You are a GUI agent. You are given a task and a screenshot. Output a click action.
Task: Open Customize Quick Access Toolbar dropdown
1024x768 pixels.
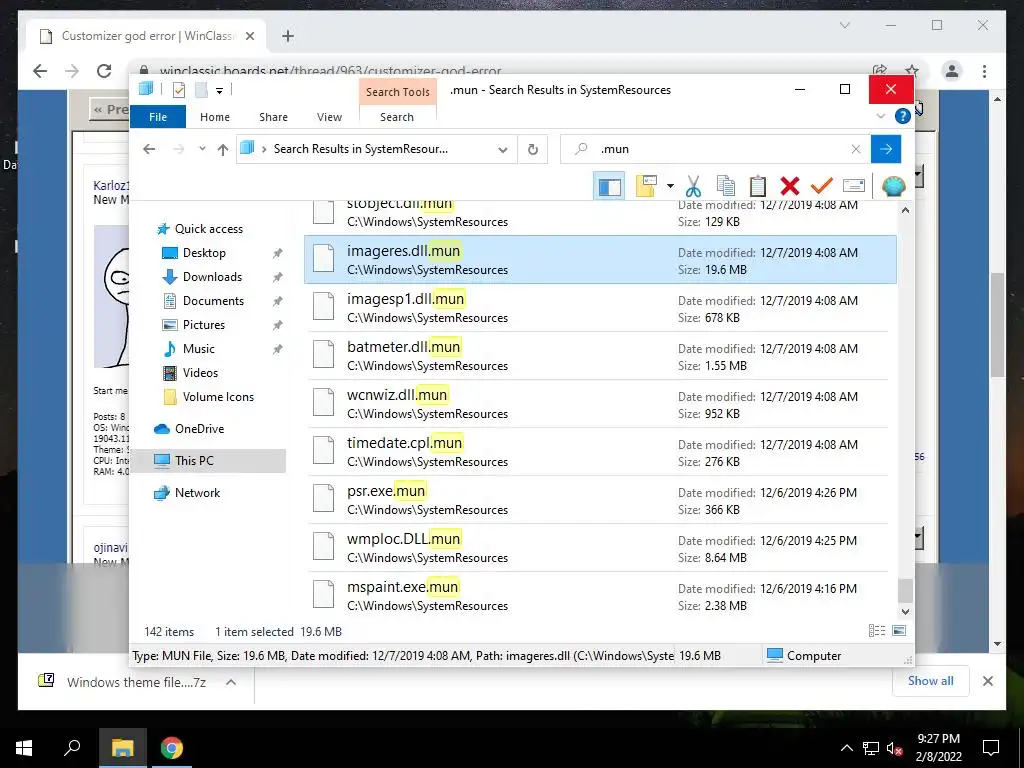click(x=219, y=91)
